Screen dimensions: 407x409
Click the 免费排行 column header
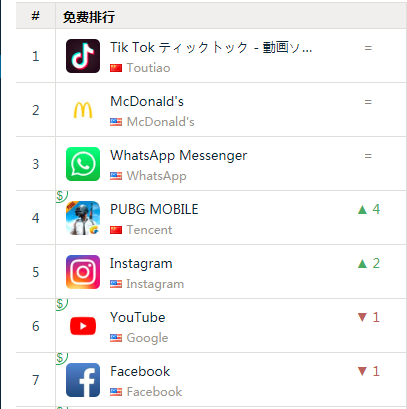pos(89,17)
